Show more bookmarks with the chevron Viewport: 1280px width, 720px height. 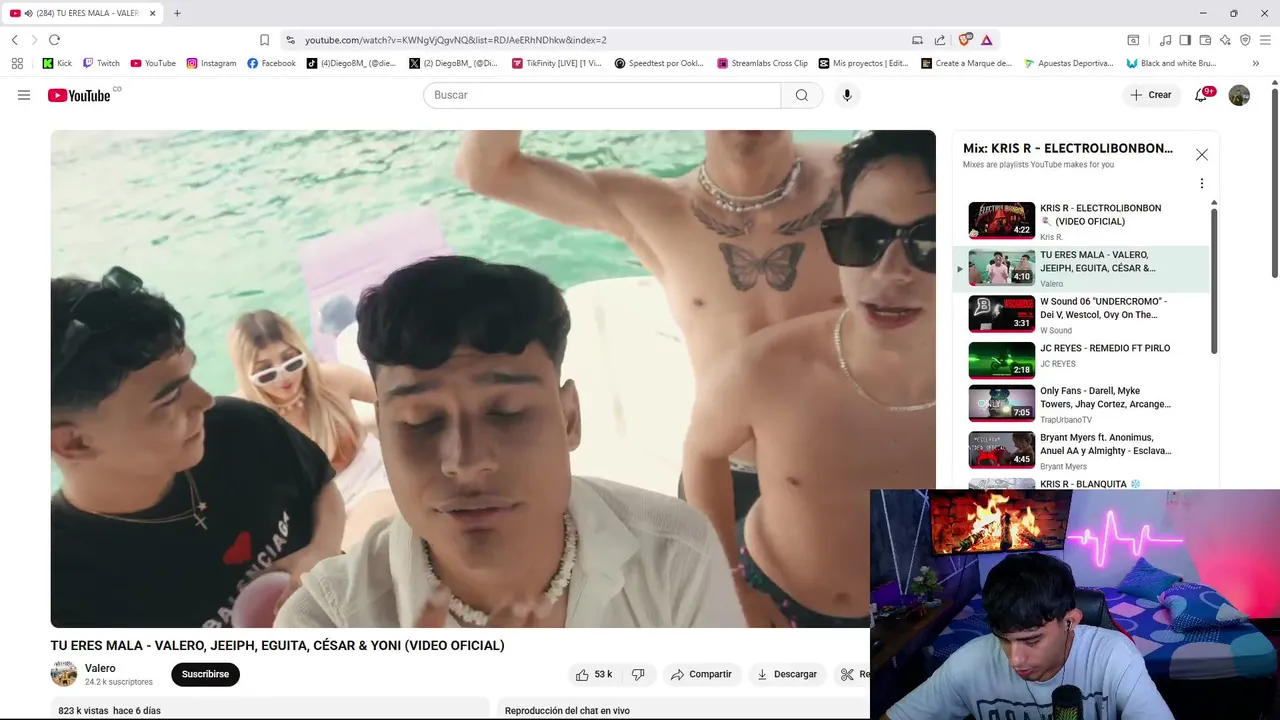[1256, 63]
